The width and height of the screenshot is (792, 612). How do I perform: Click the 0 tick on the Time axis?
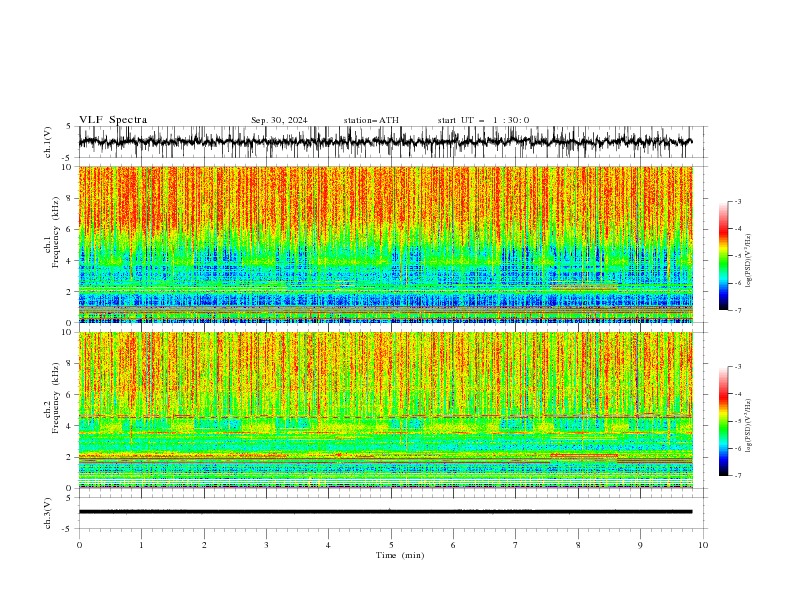(79, 545)
